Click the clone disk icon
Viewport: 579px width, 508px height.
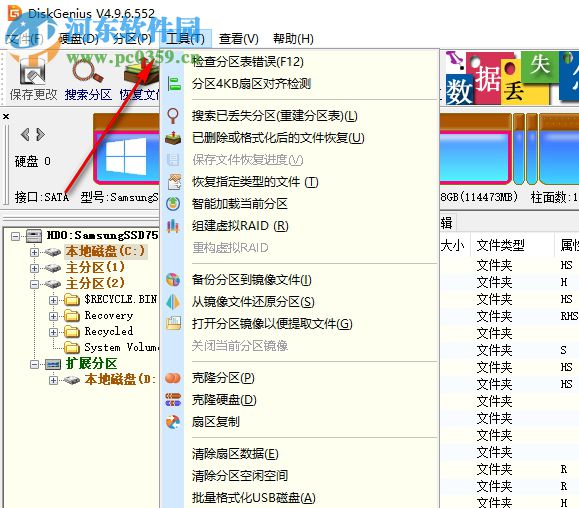[173, 399]
